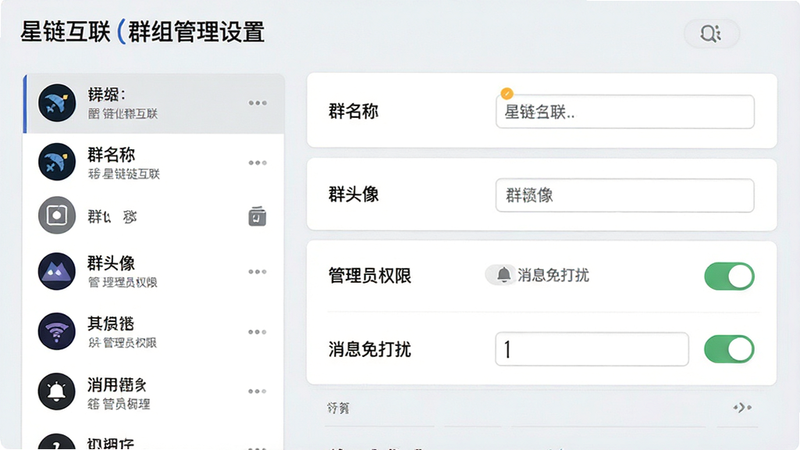Click the 群名称 input containing 星链
The image size is (800, 450).
pyautogui.click(x=625, y=112)
